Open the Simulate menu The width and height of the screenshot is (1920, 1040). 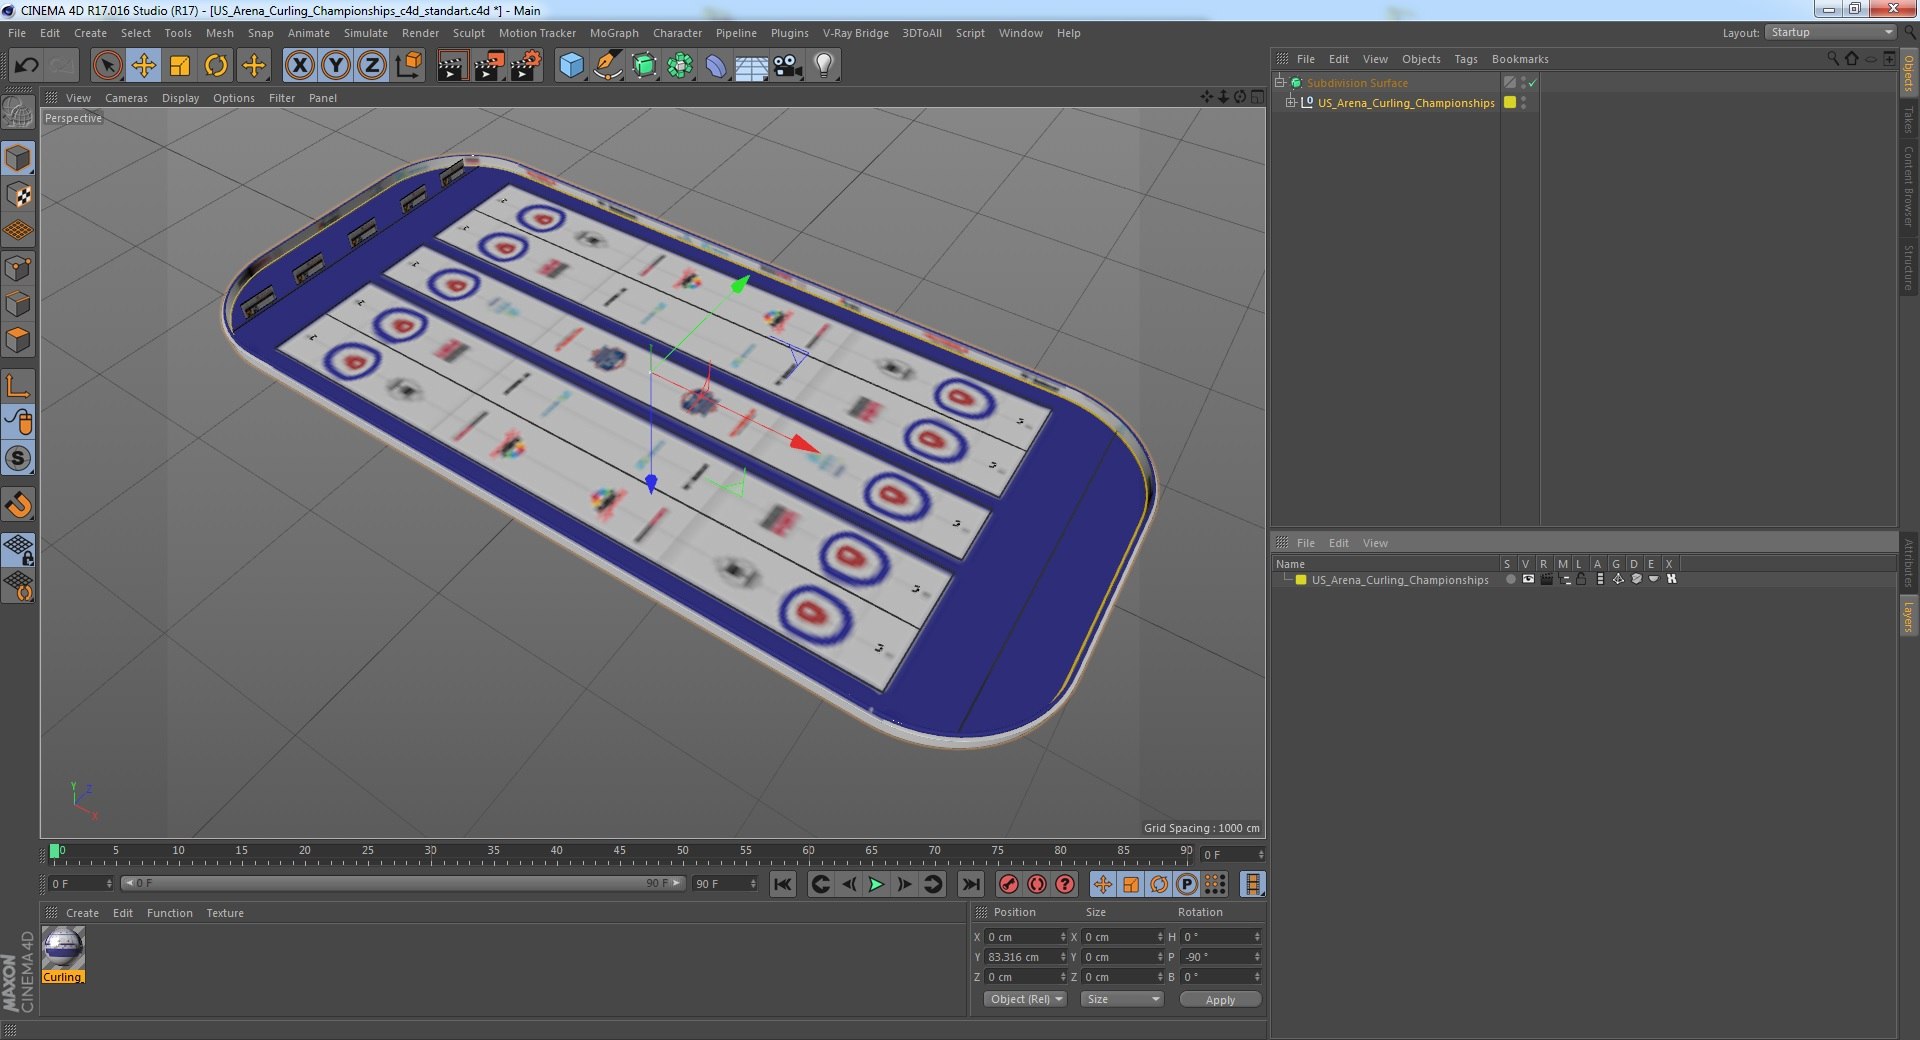pos(365,33)
